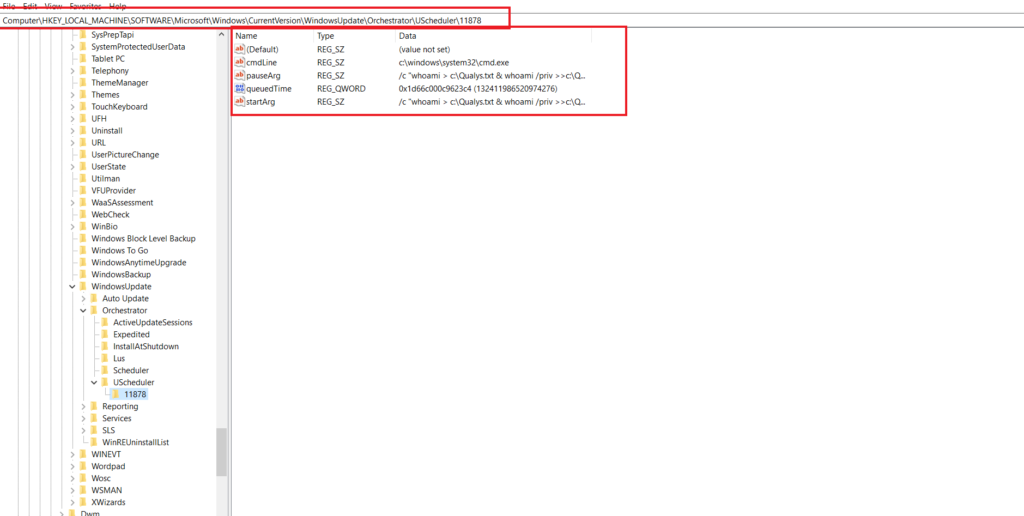
Task: Select the SLS key label
Action: 108,430
